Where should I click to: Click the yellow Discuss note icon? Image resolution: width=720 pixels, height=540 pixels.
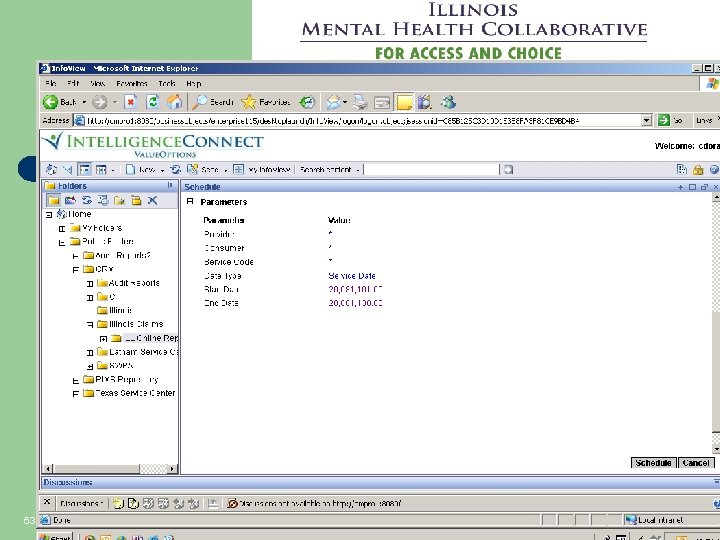[x=404, y=102]
